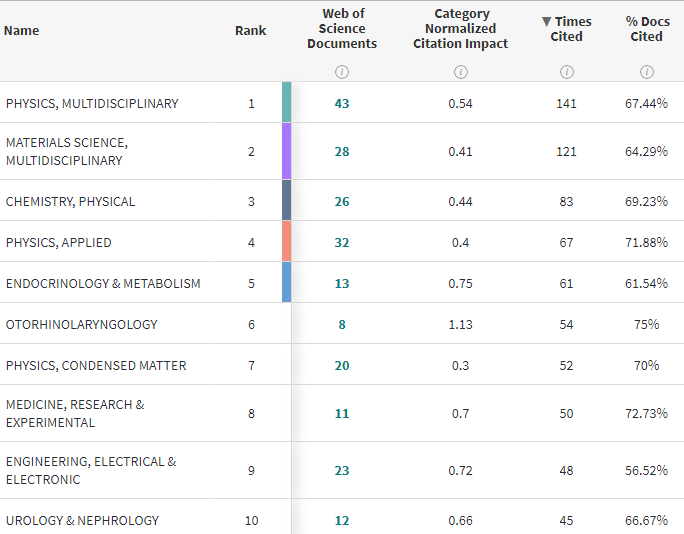
Task: Click salmon swatch for Physics, Applied row
Action: coord(286,241)
